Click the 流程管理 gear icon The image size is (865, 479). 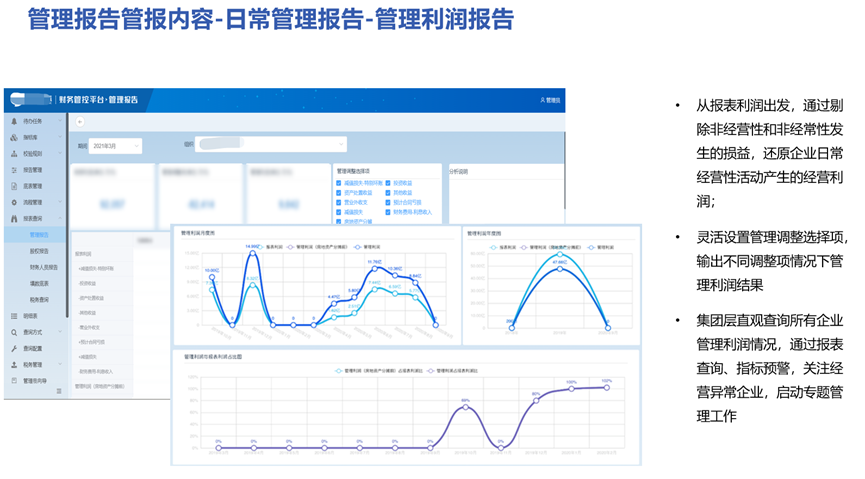pos(14,202)
